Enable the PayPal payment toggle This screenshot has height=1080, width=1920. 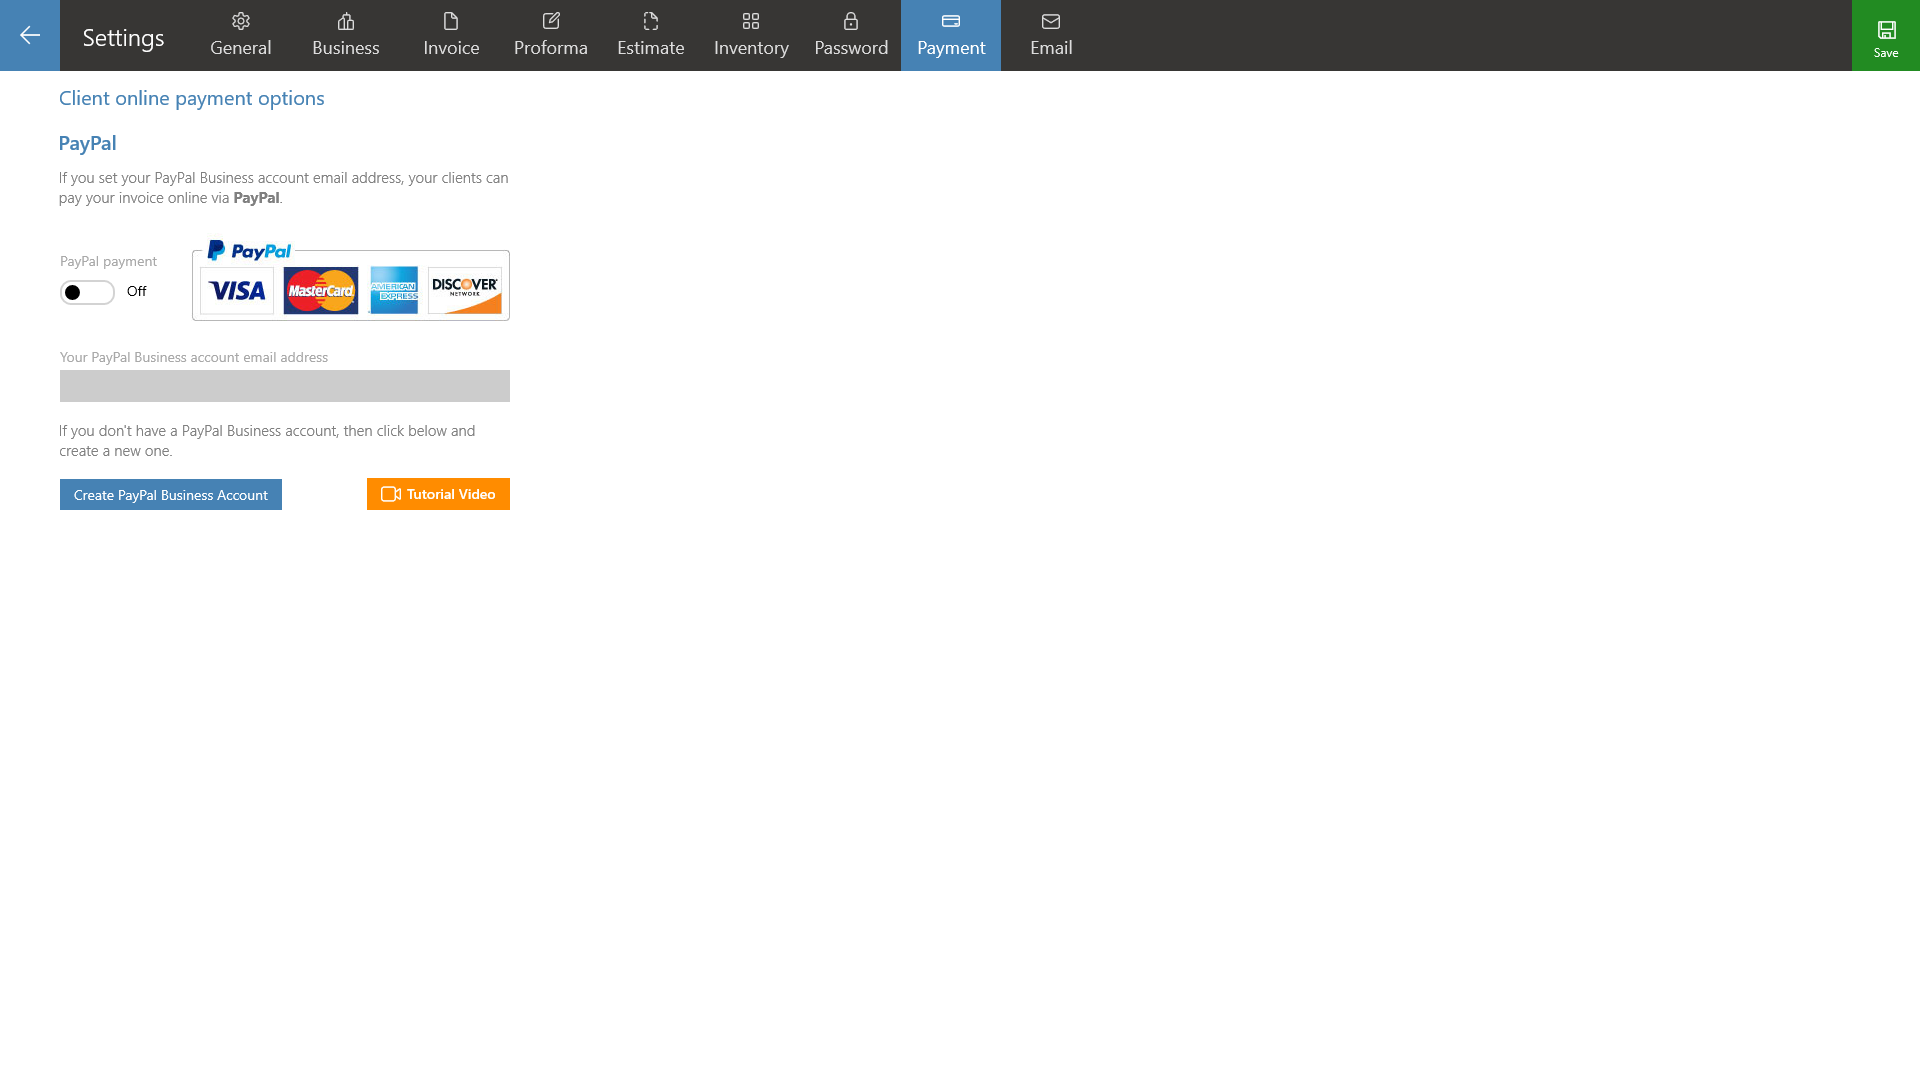click(87, 292)
